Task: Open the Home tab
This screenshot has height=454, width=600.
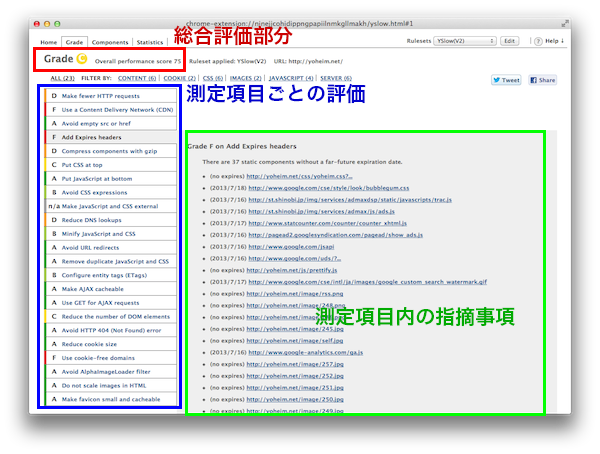Action: [x=49, y=42]
